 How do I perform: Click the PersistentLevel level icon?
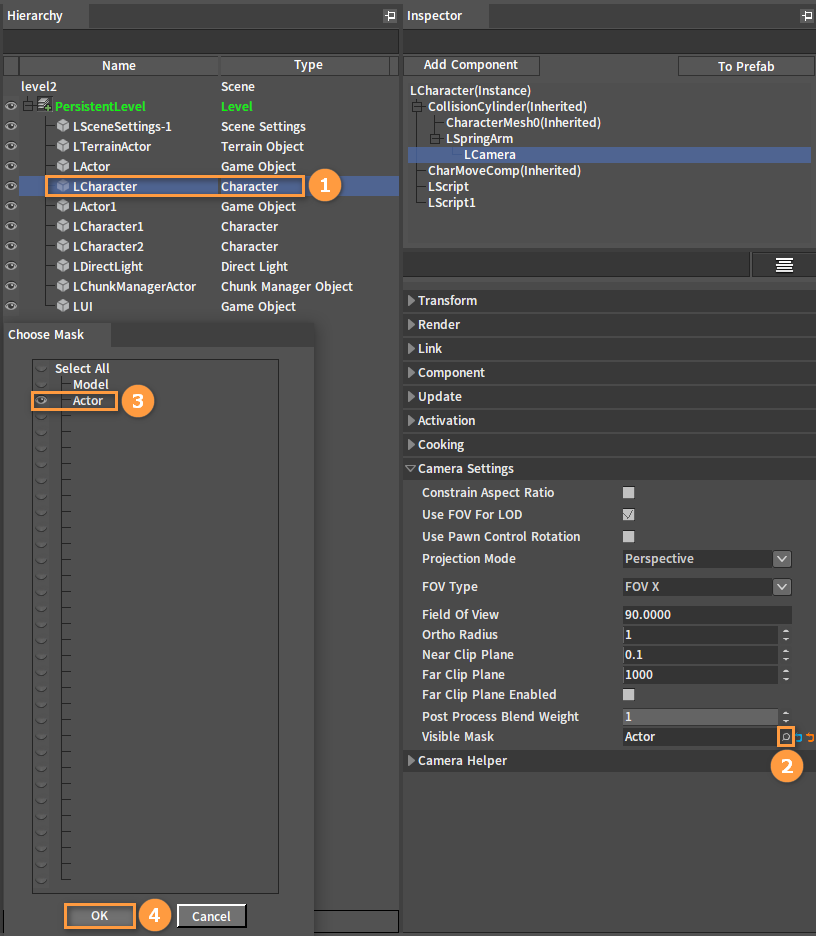45,104
